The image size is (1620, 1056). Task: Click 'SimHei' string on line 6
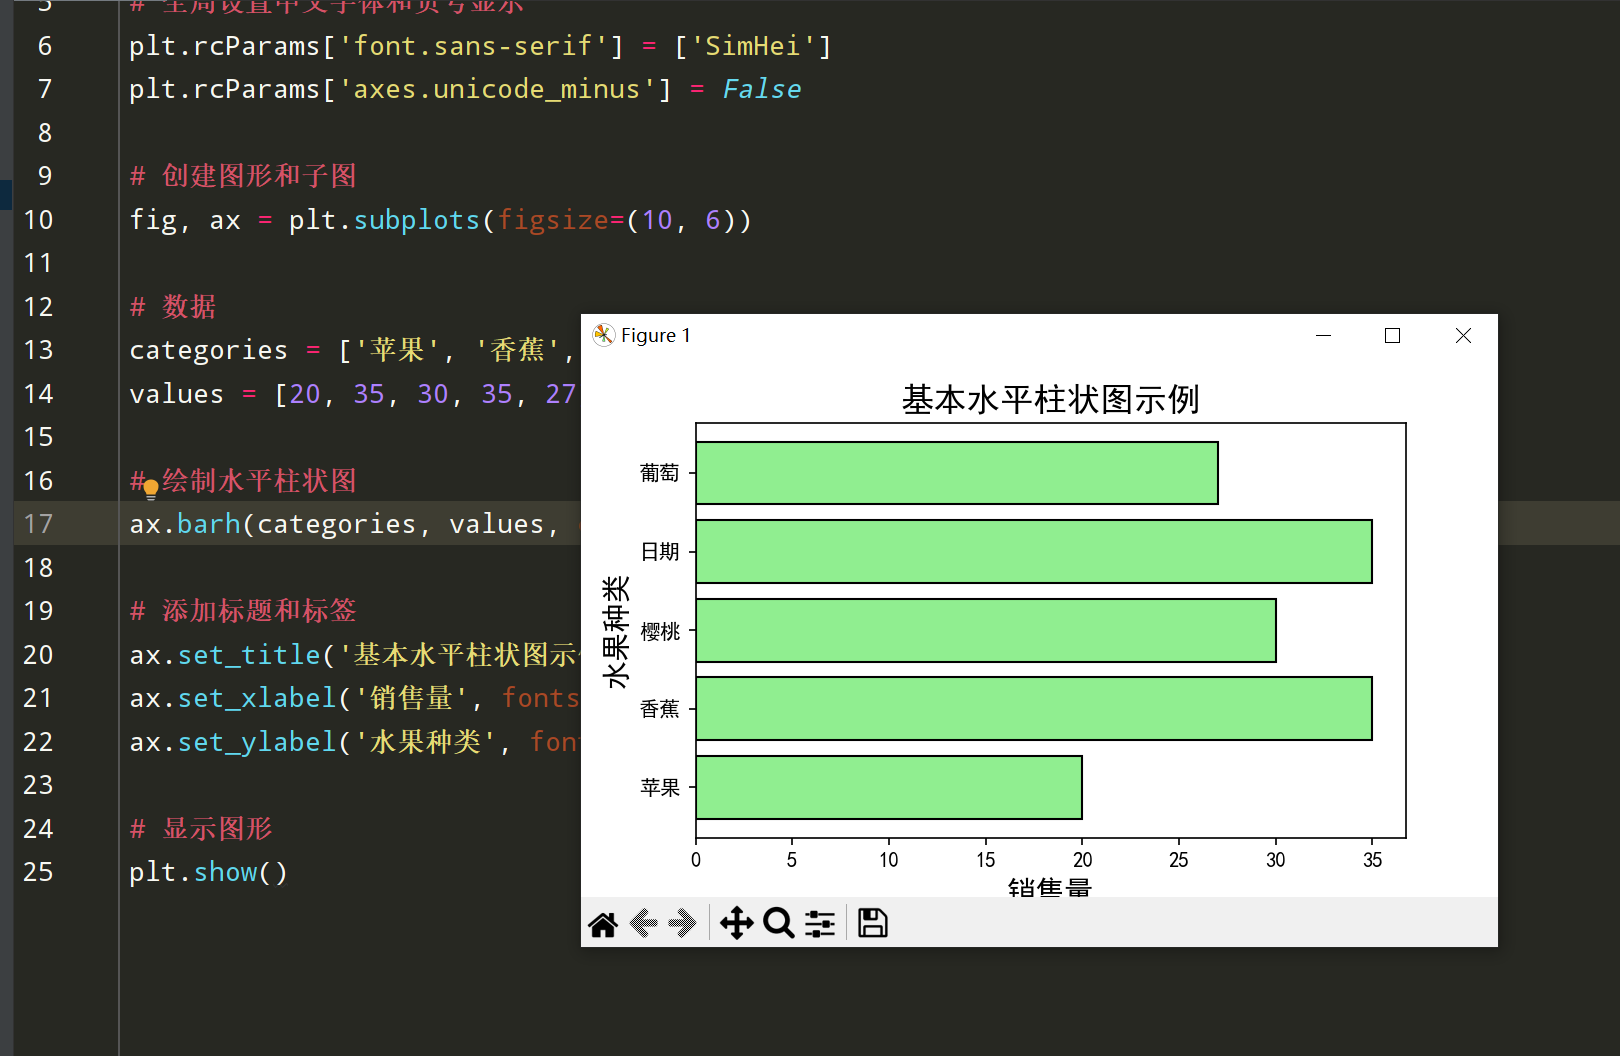coord(753,46)
